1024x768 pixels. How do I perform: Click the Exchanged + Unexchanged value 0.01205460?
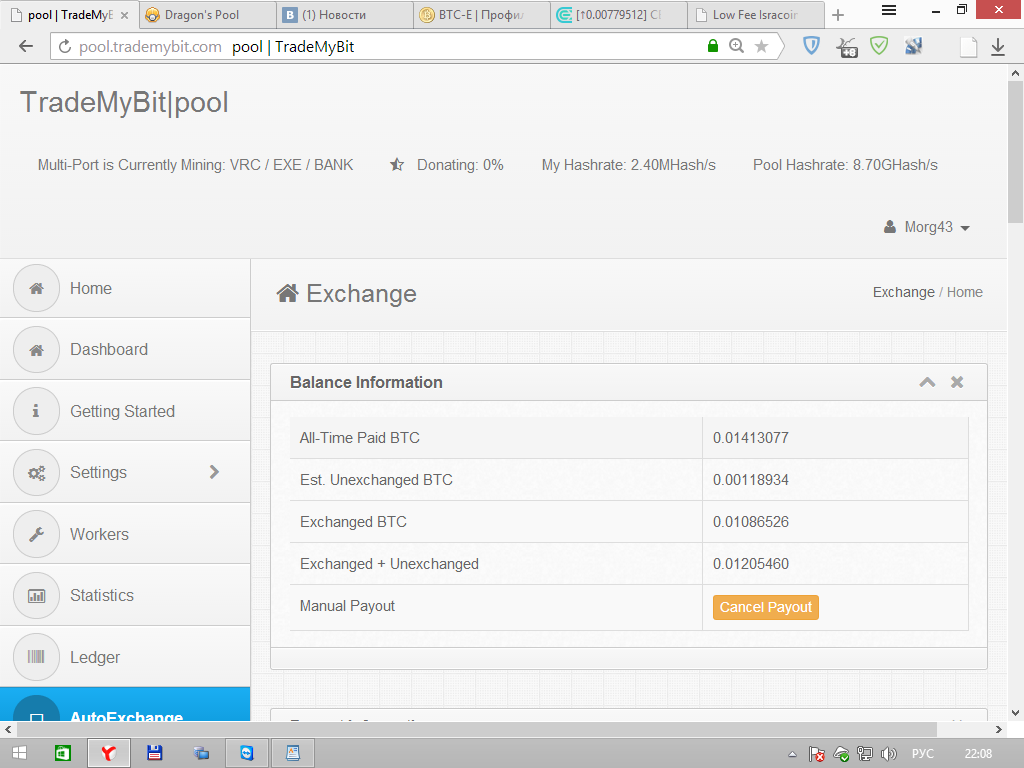tap(750, 564)
